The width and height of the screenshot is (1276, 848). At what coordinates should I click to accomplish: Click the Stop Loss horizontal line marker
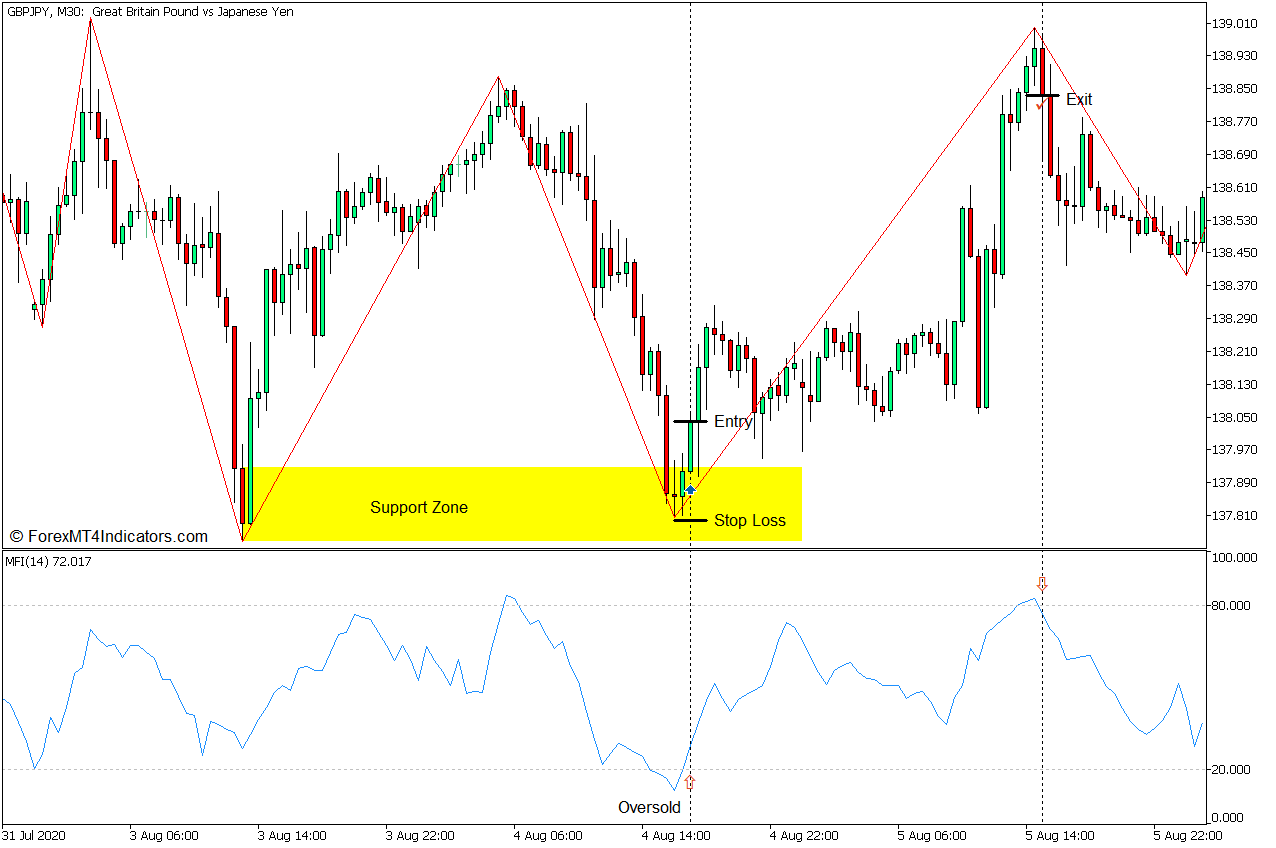(x=690, y=520)
